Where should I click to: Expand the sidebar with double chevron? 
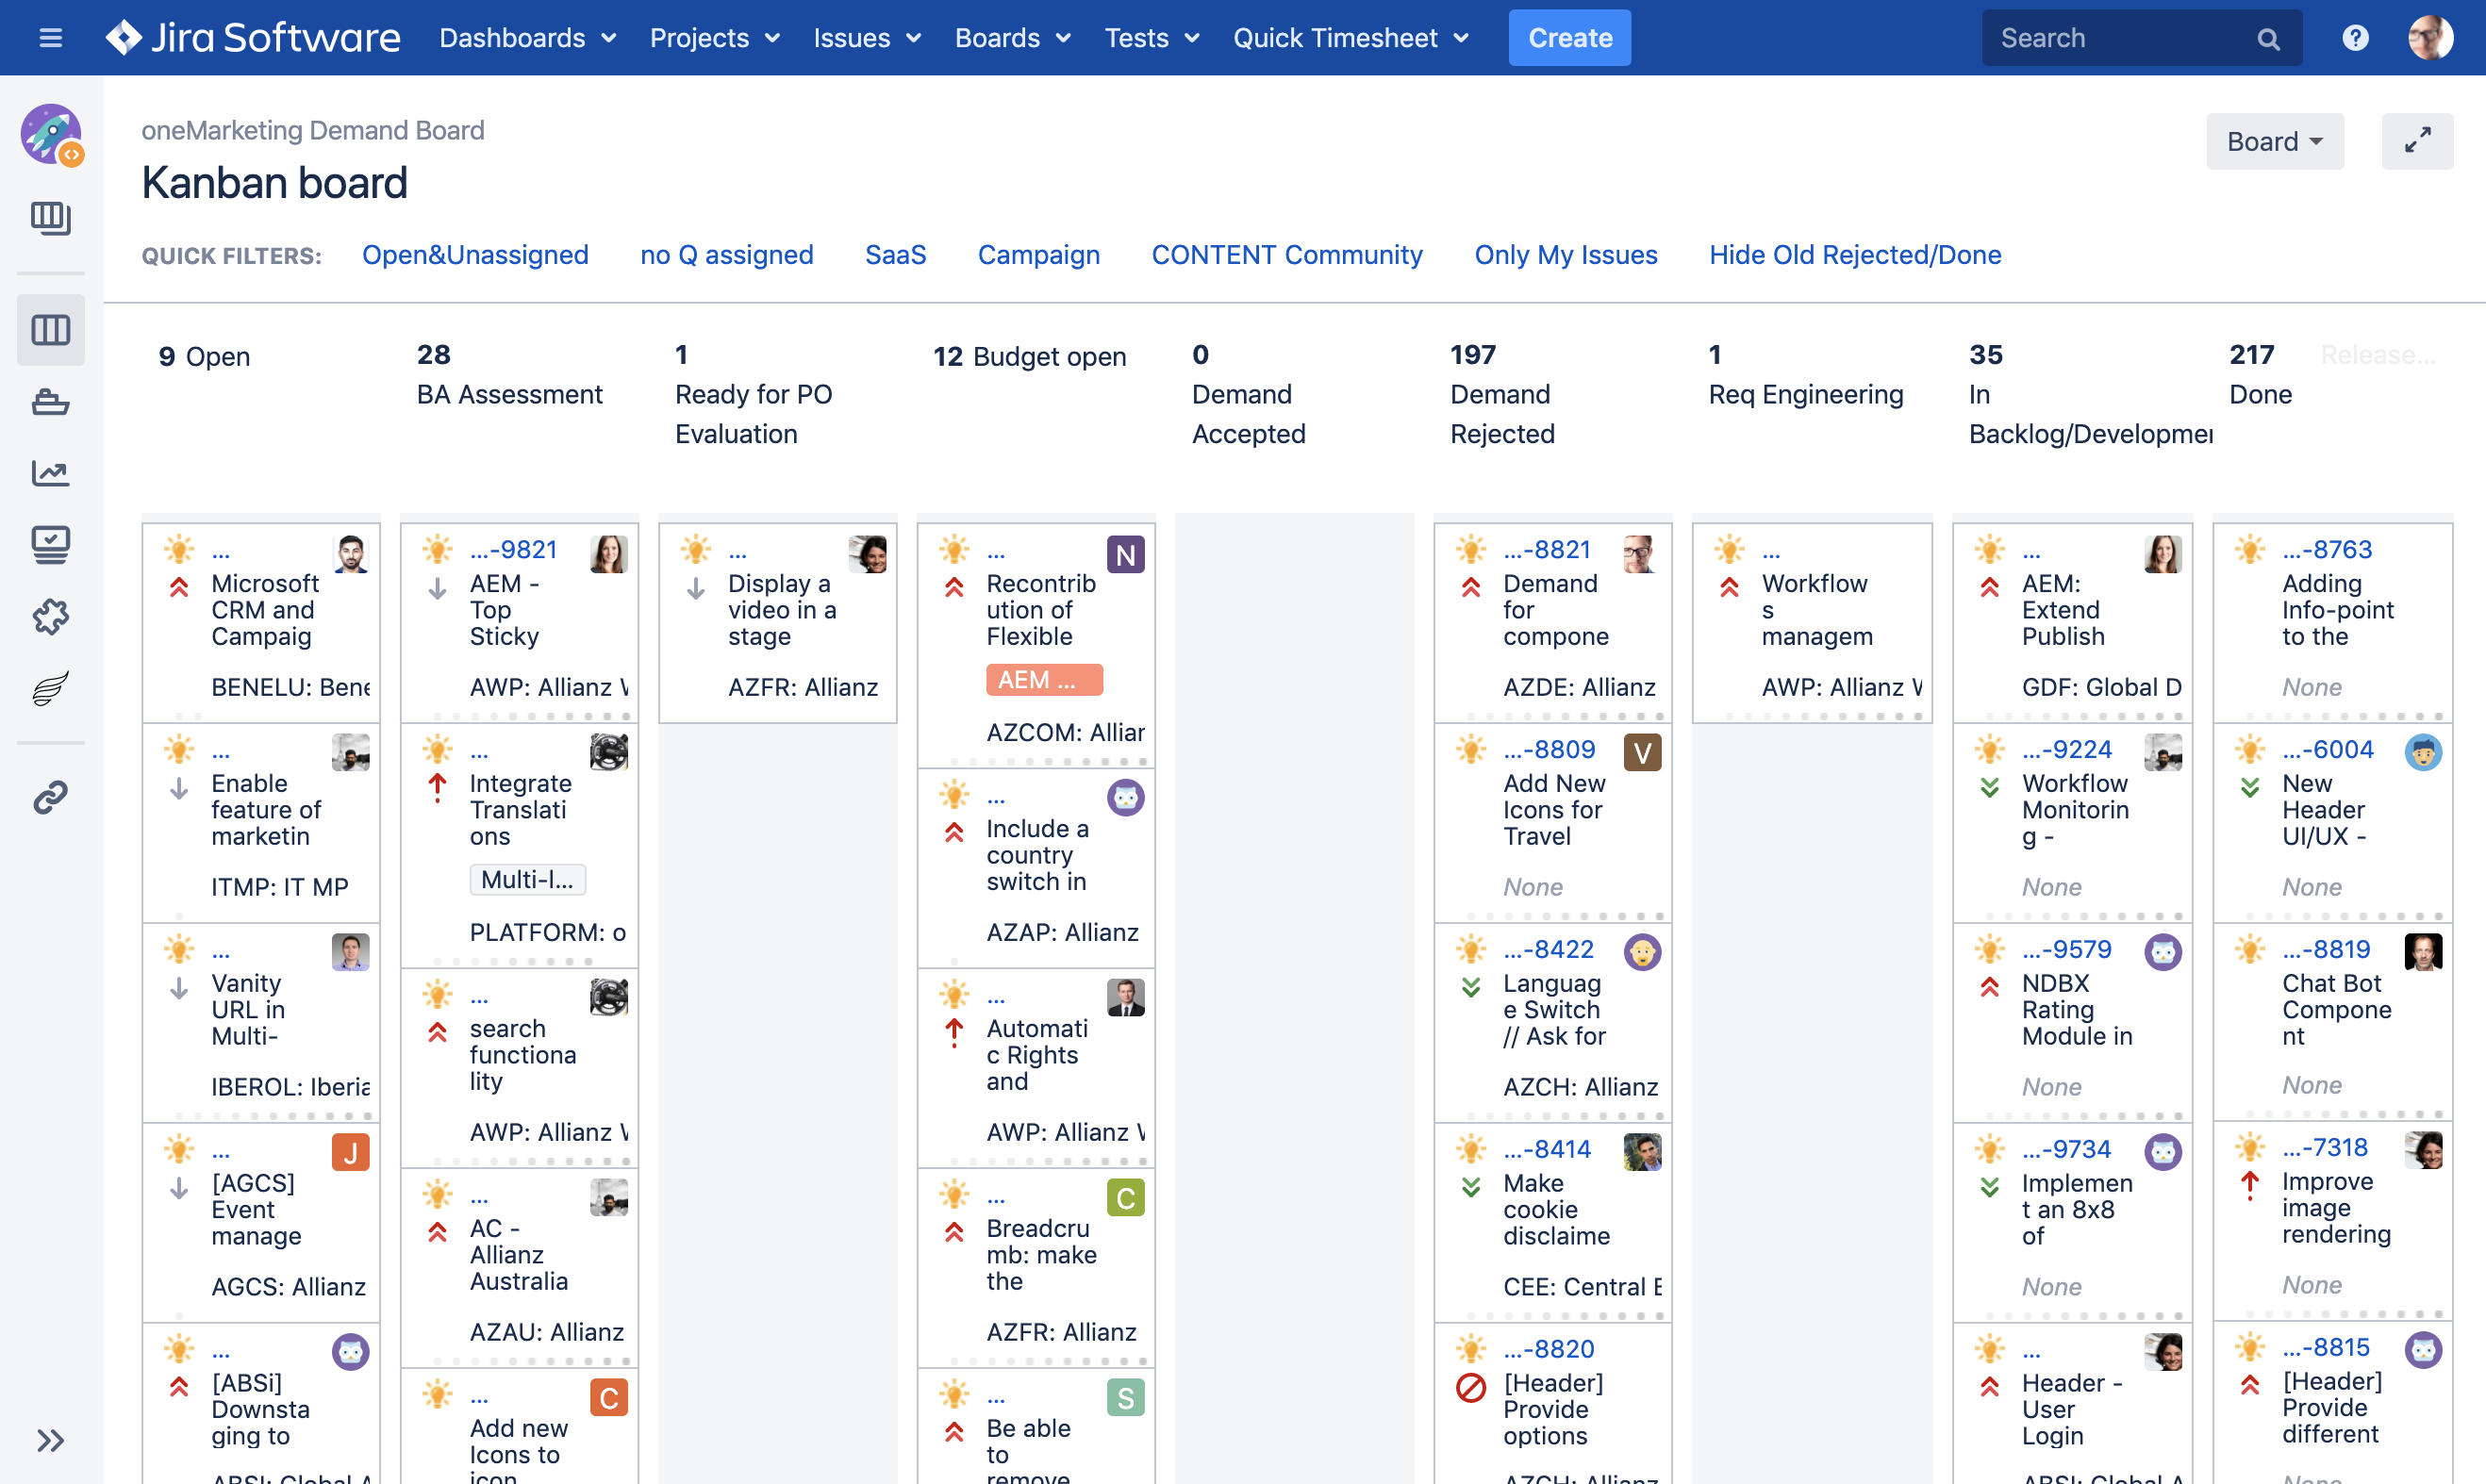[x=51, y=1440]
